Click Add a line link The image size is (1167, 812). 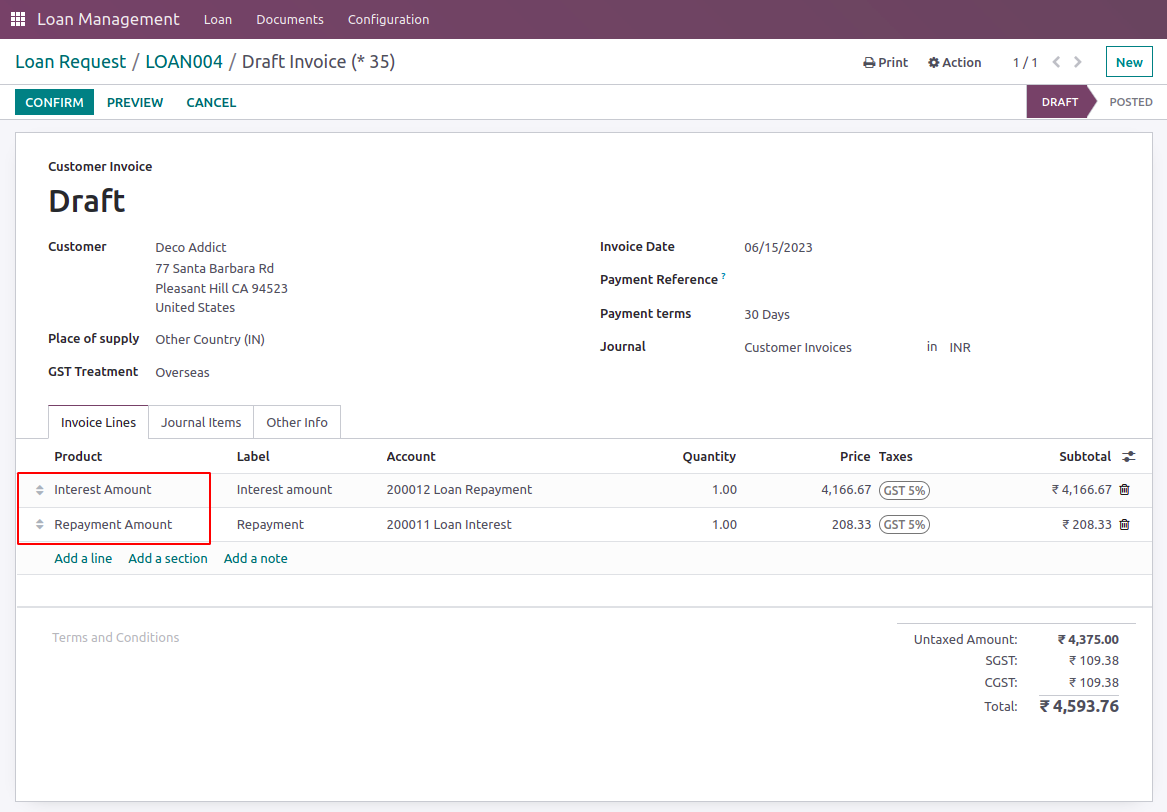coord(83,558)
